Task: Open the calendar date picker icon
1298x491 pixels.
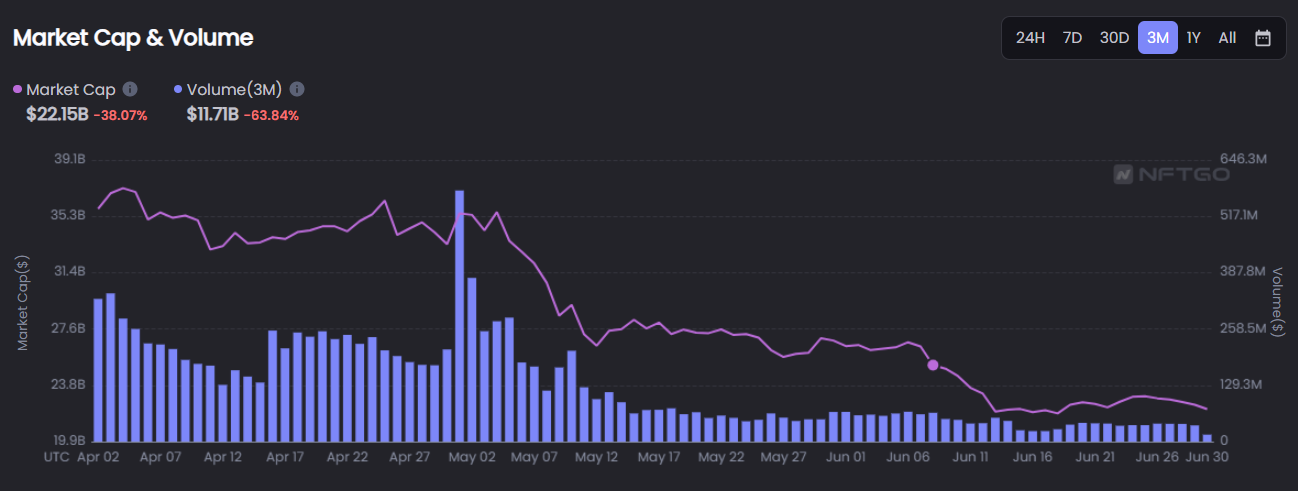Action: click(x=1263, y=38)
